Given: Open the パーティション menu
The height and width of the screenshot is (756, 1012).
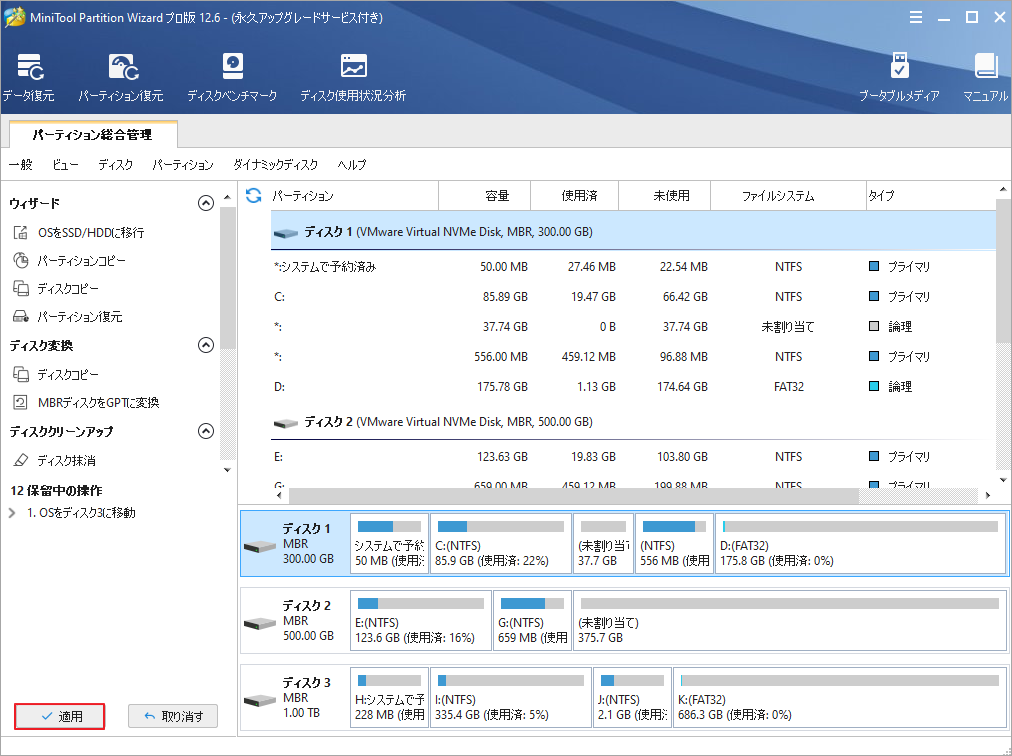Looking at the screenshot, I should [x=183, y=165].
